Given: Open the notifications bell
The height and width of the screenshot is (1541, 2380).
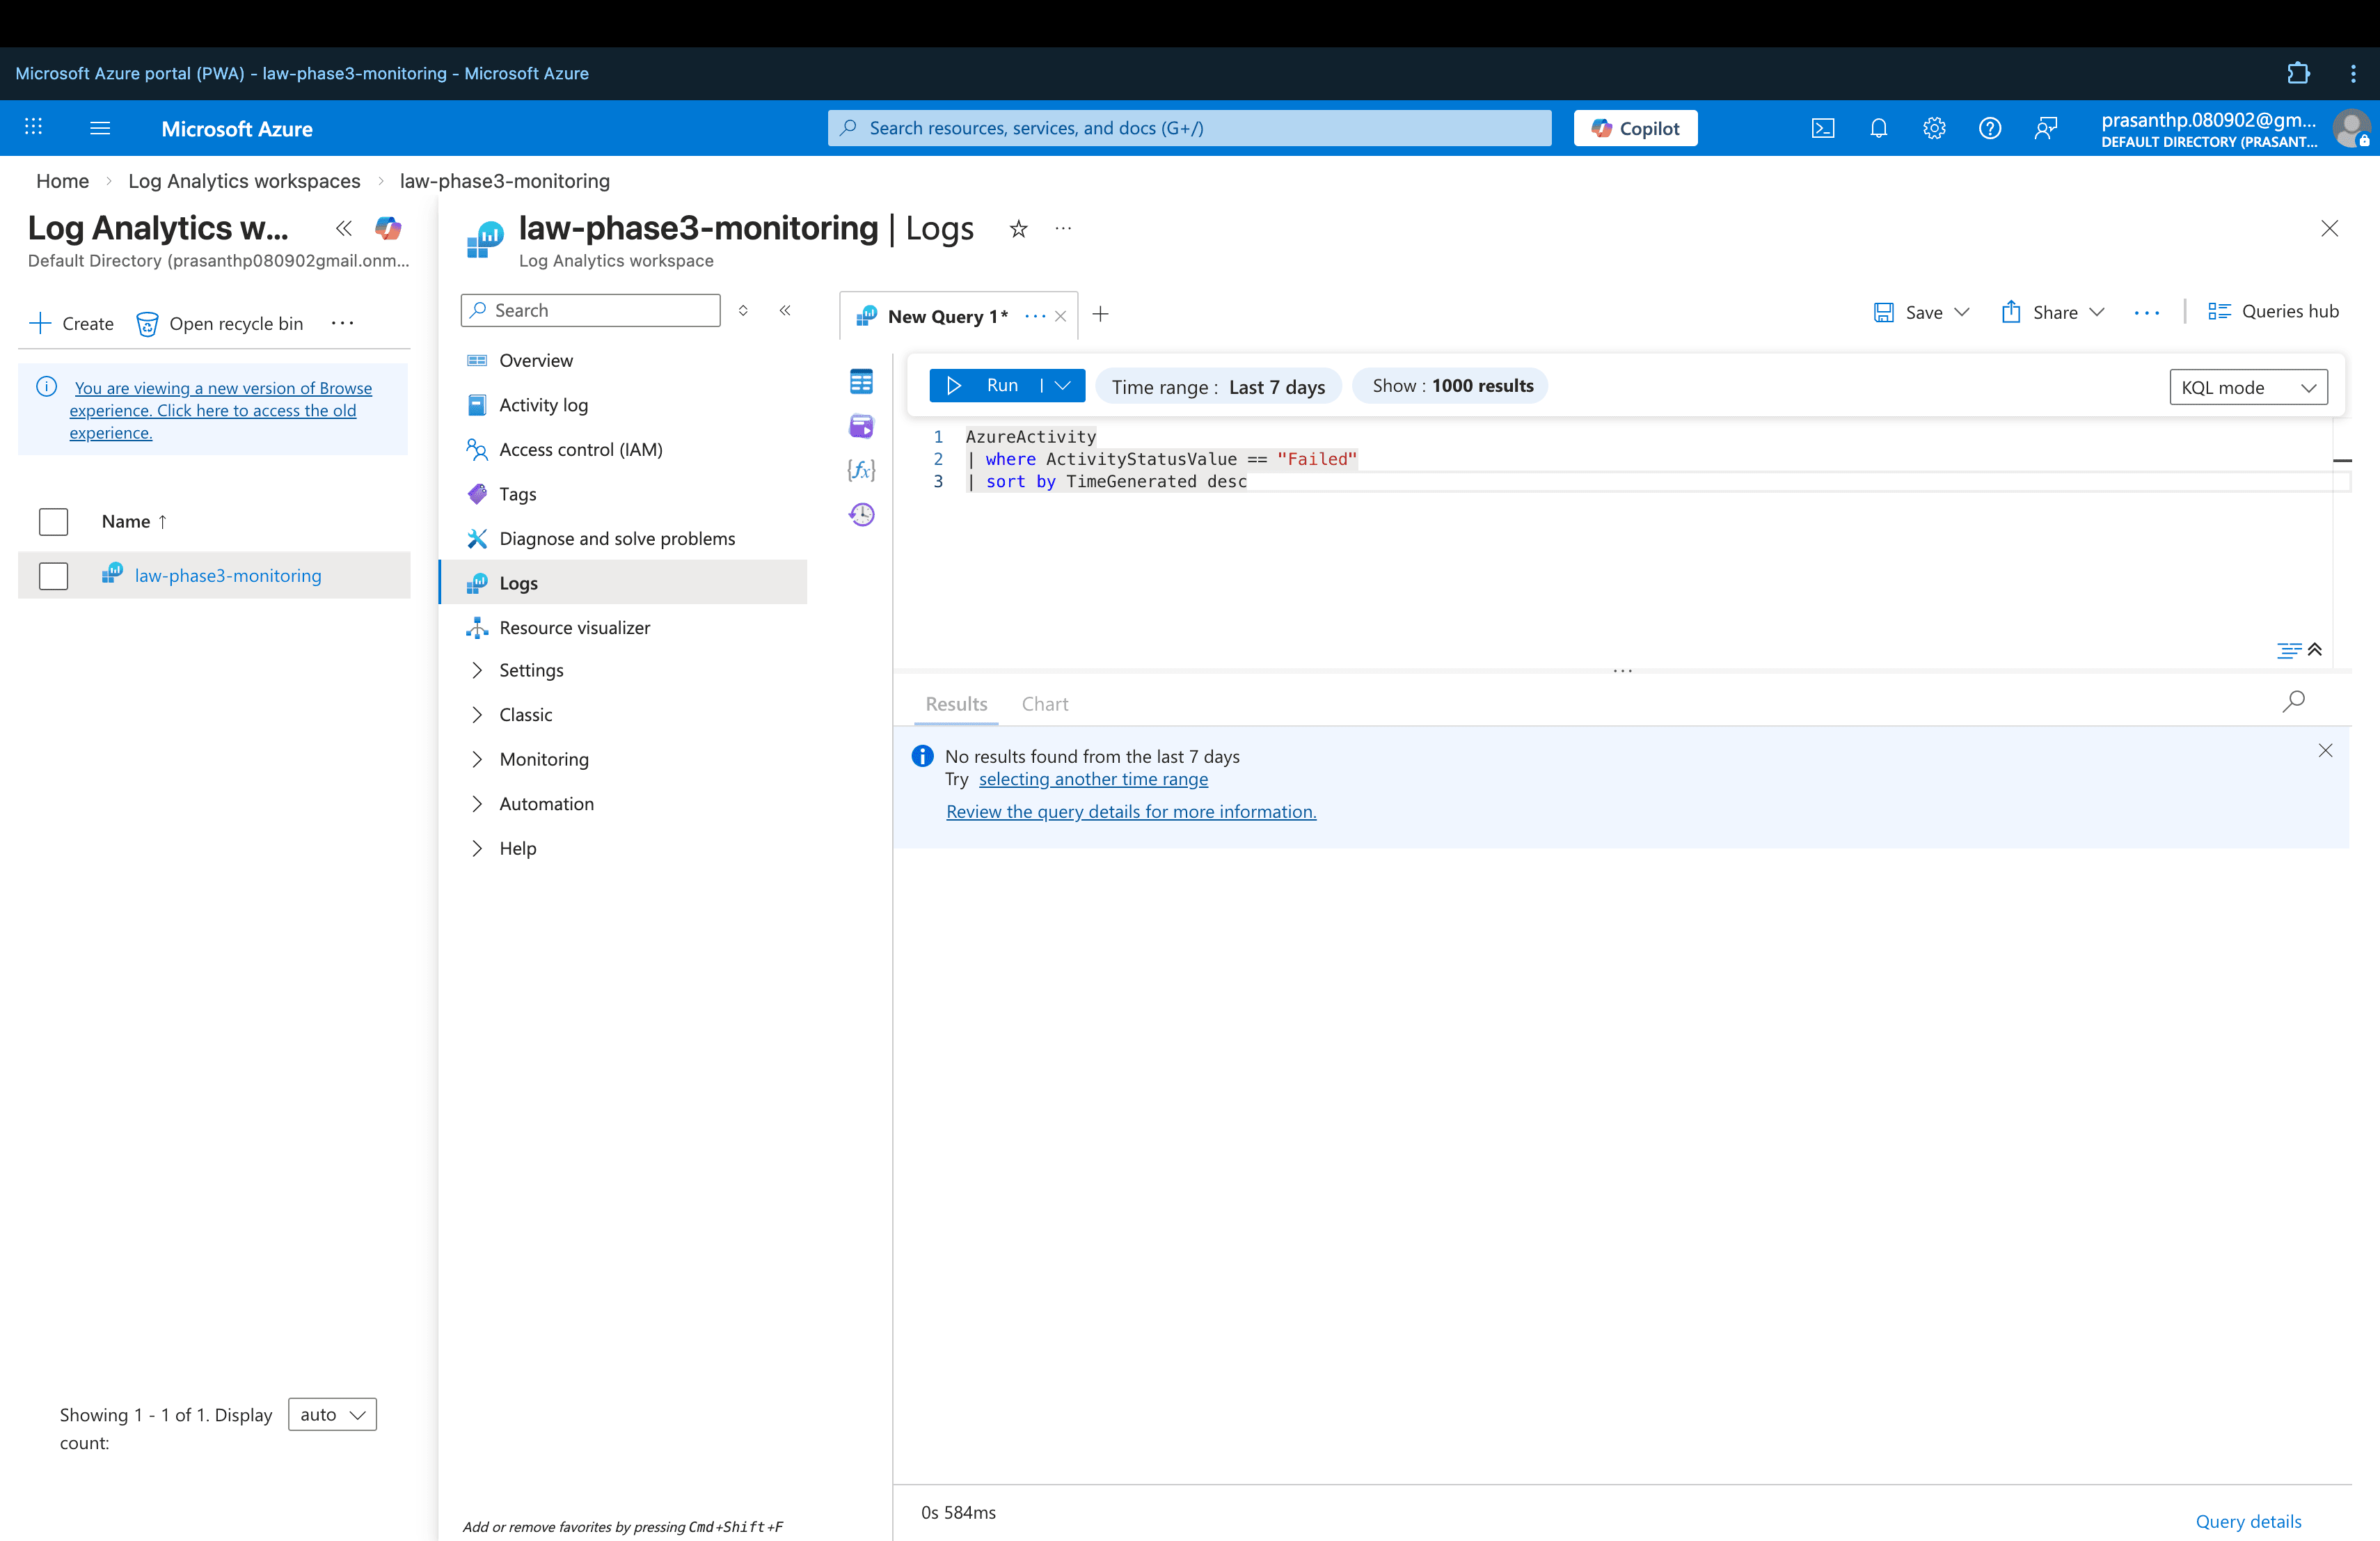Looking at the screenshot, I should [x=1878, y=128].
